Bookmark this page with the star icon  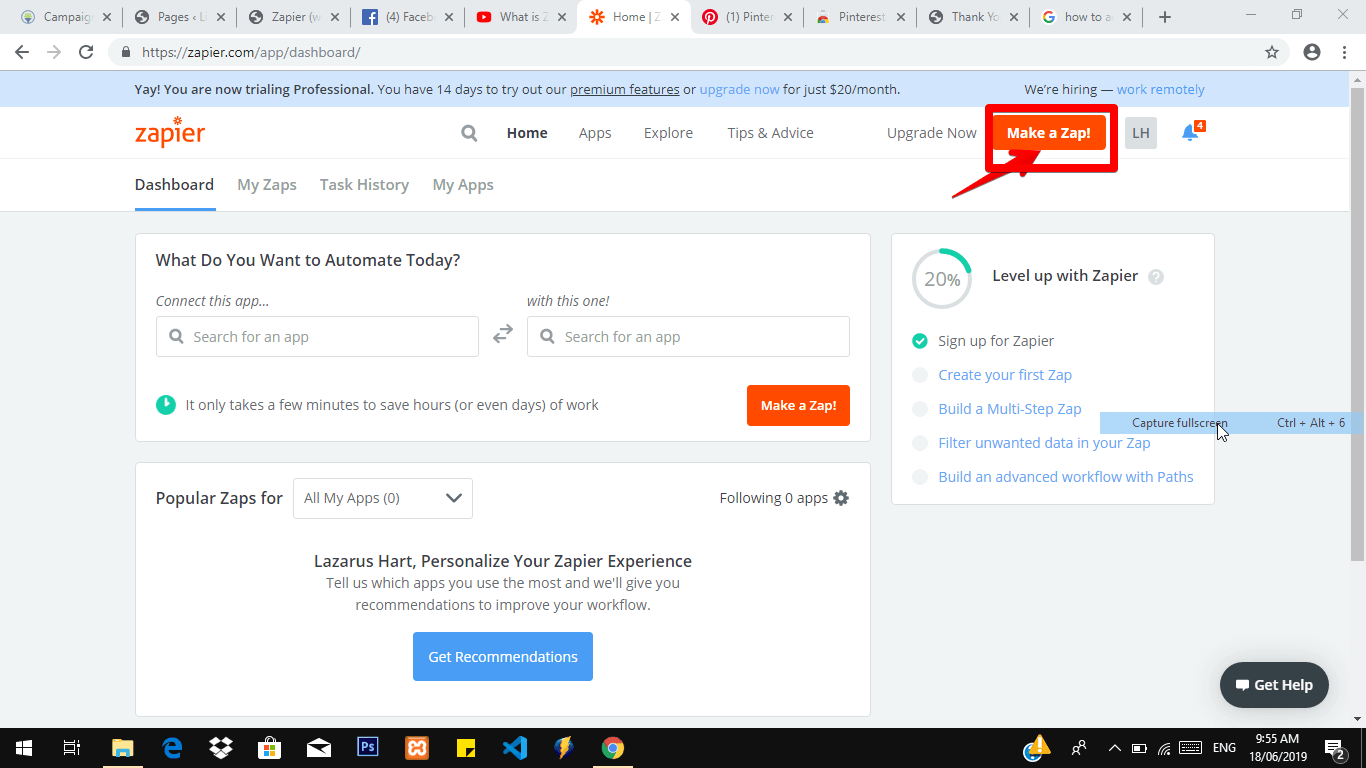point(1272,52)
